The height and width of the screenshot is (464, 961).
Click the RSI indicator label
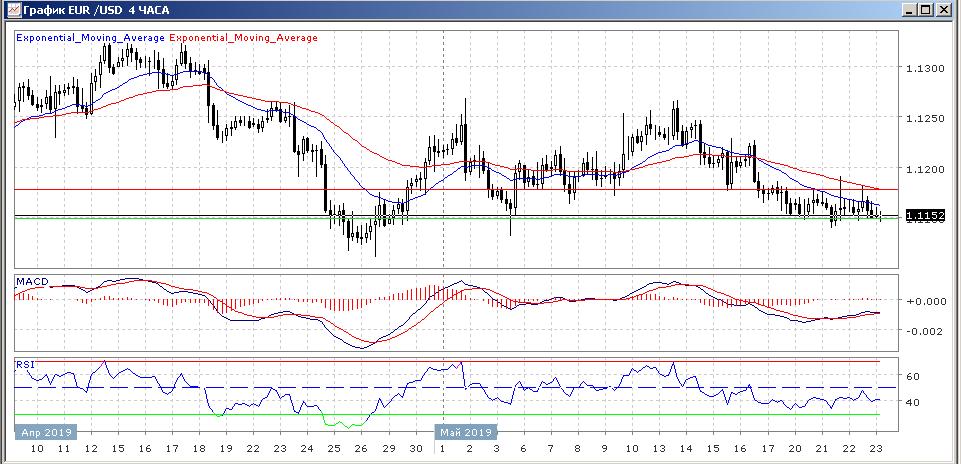(25, 366)
